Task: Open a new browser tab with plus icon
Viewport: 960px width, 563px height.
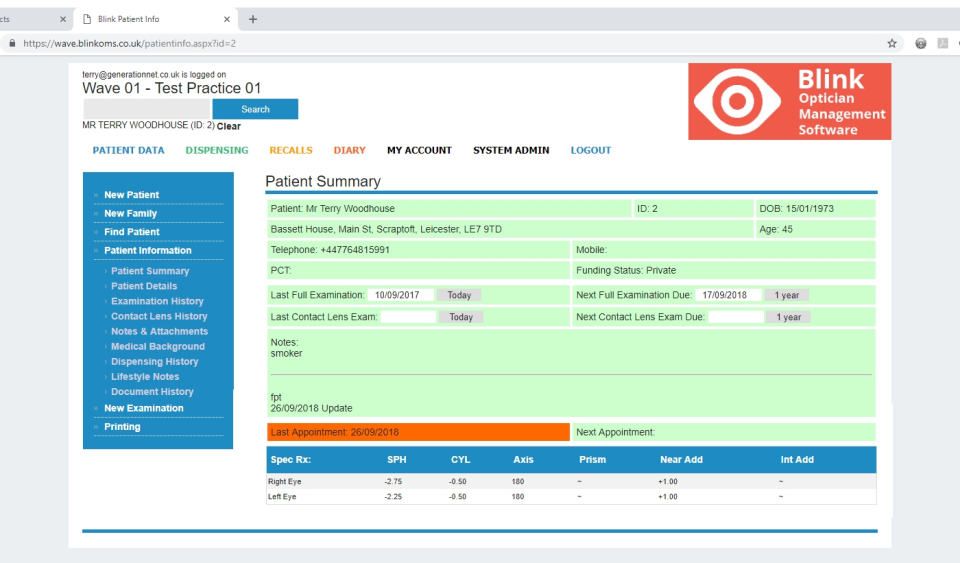Action: [x=253, y=19]
